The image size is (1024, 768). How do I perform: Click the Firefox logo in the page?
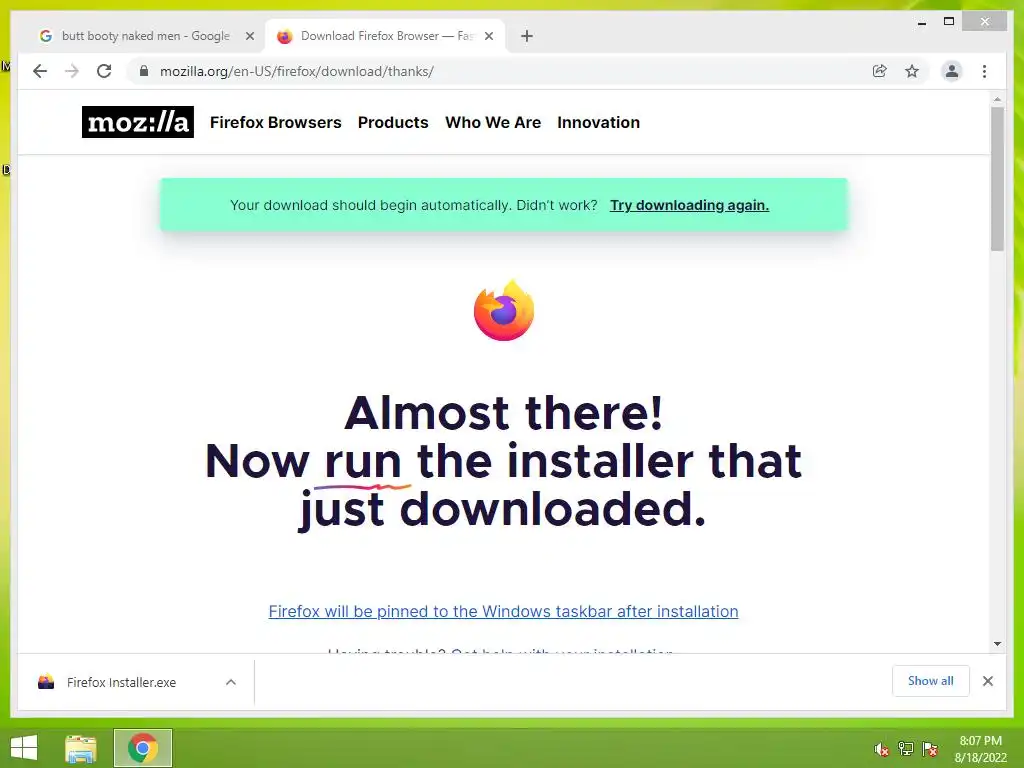click(x=504, y=311)
